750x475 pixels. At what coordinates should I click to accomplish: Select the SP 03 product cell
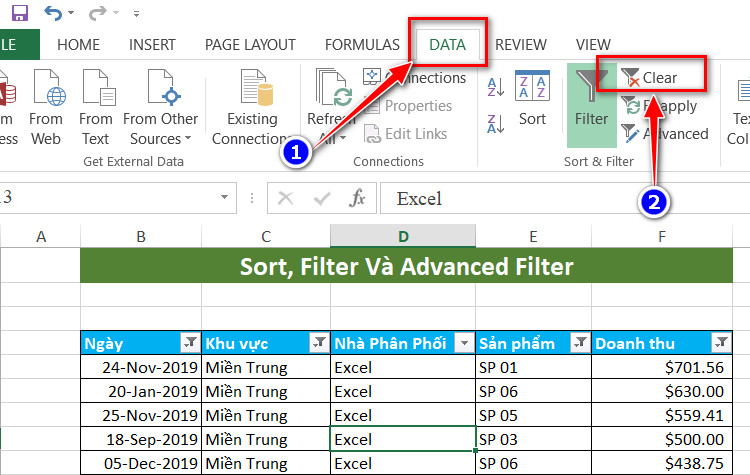(x=533, y=439)
